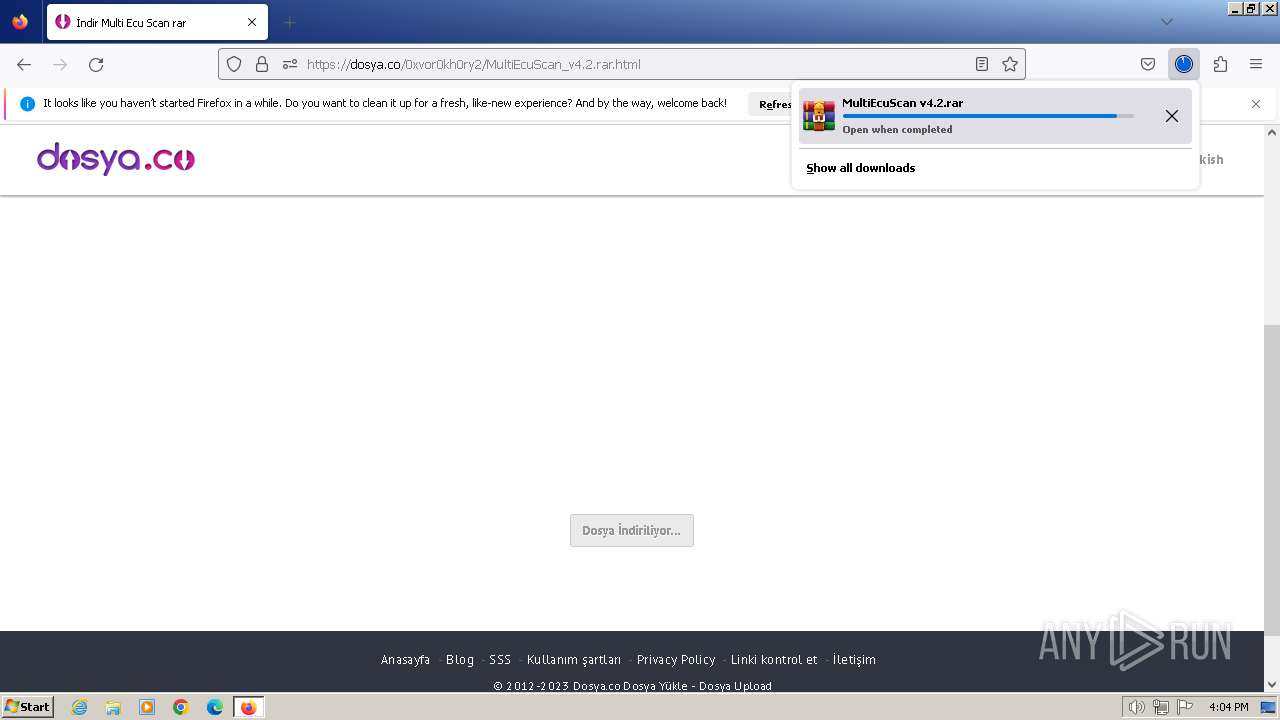Open the Anasayfa footer link
The height and width of the screenshot is (720, 1280).
point(405,659)
